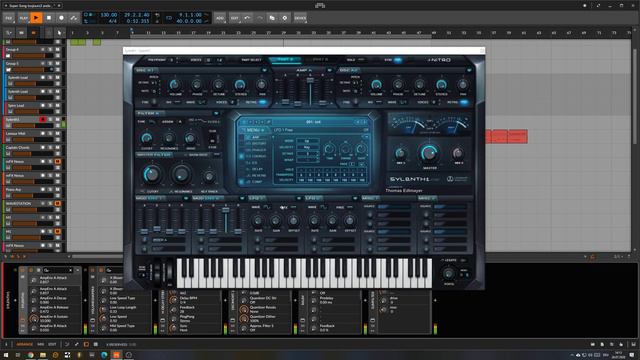Open the MENU button in Sylenth1 display
Screen dimensions: 640x360
tap(254, 130)
